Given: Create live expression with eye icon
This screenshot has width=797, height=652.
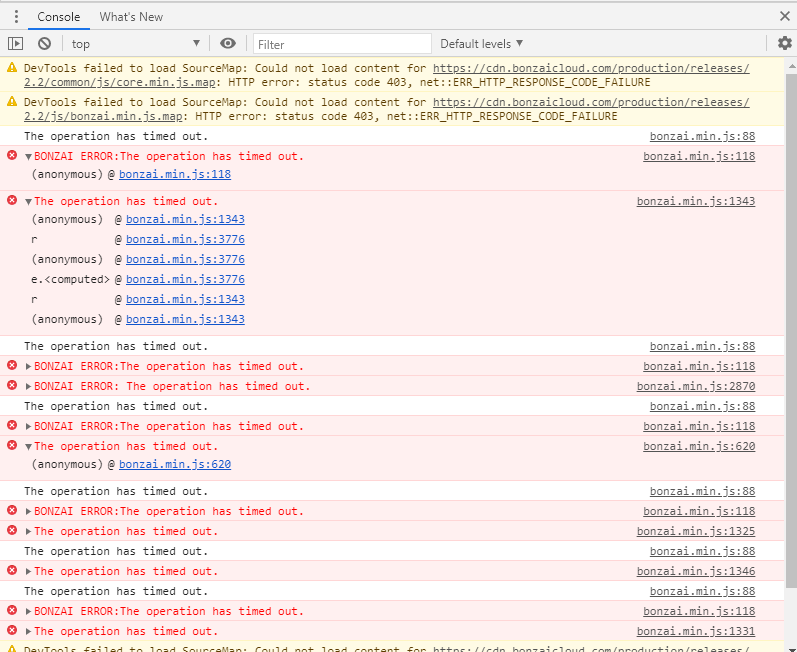Looking at the screenshot, I should (228, 44).
